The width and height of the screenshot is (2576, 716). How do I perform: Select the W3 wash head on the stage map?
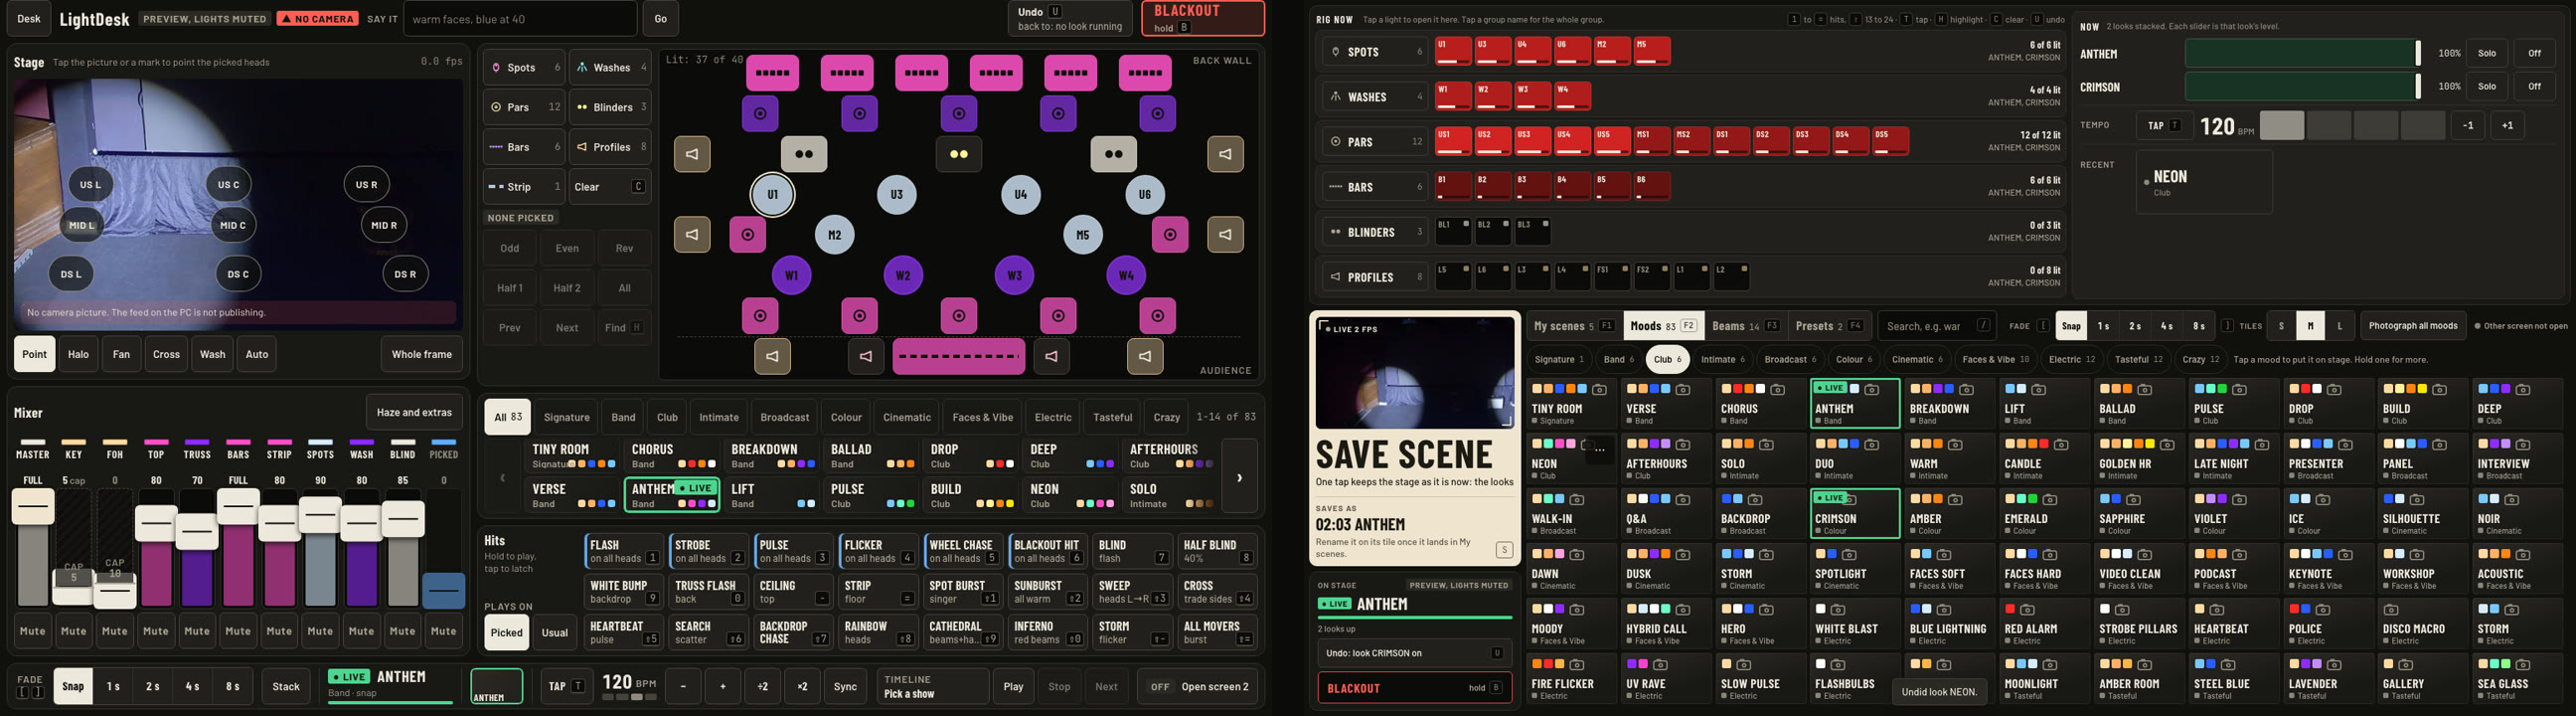pyautogui.click(x=1015, y=275)
